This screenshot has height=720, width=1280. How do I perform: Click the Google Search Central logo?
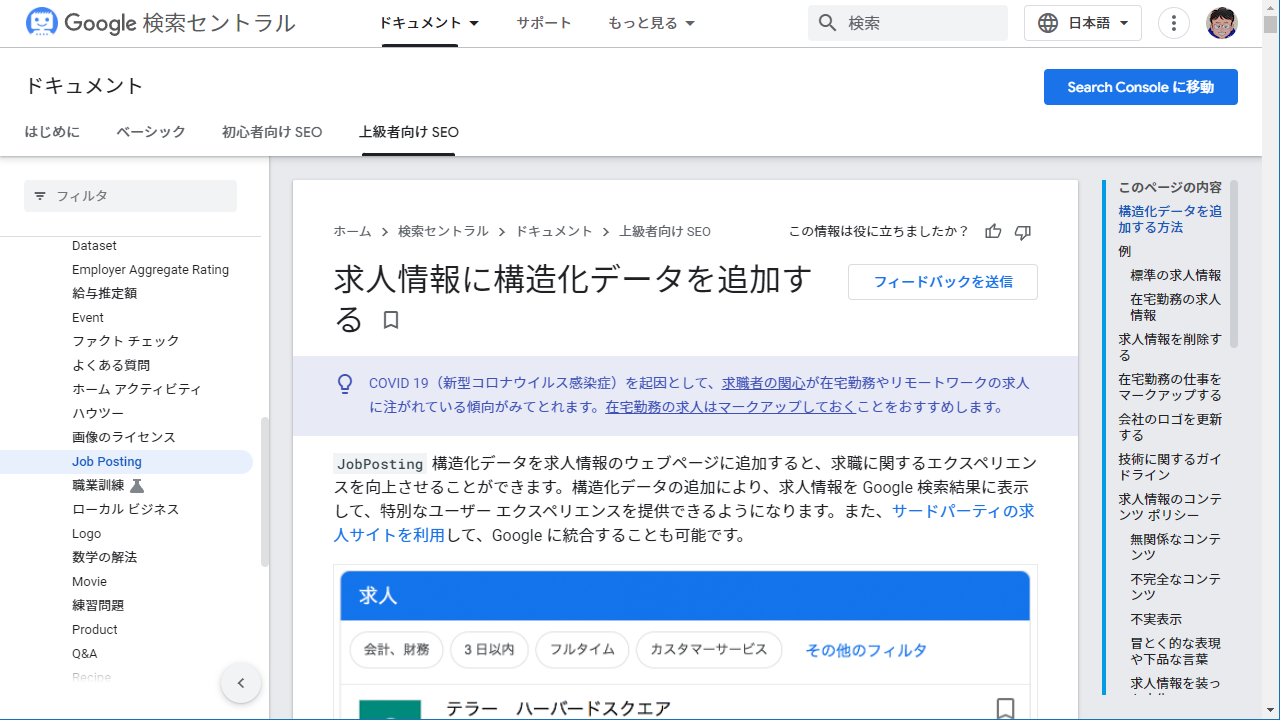click(x=160, y=23)
